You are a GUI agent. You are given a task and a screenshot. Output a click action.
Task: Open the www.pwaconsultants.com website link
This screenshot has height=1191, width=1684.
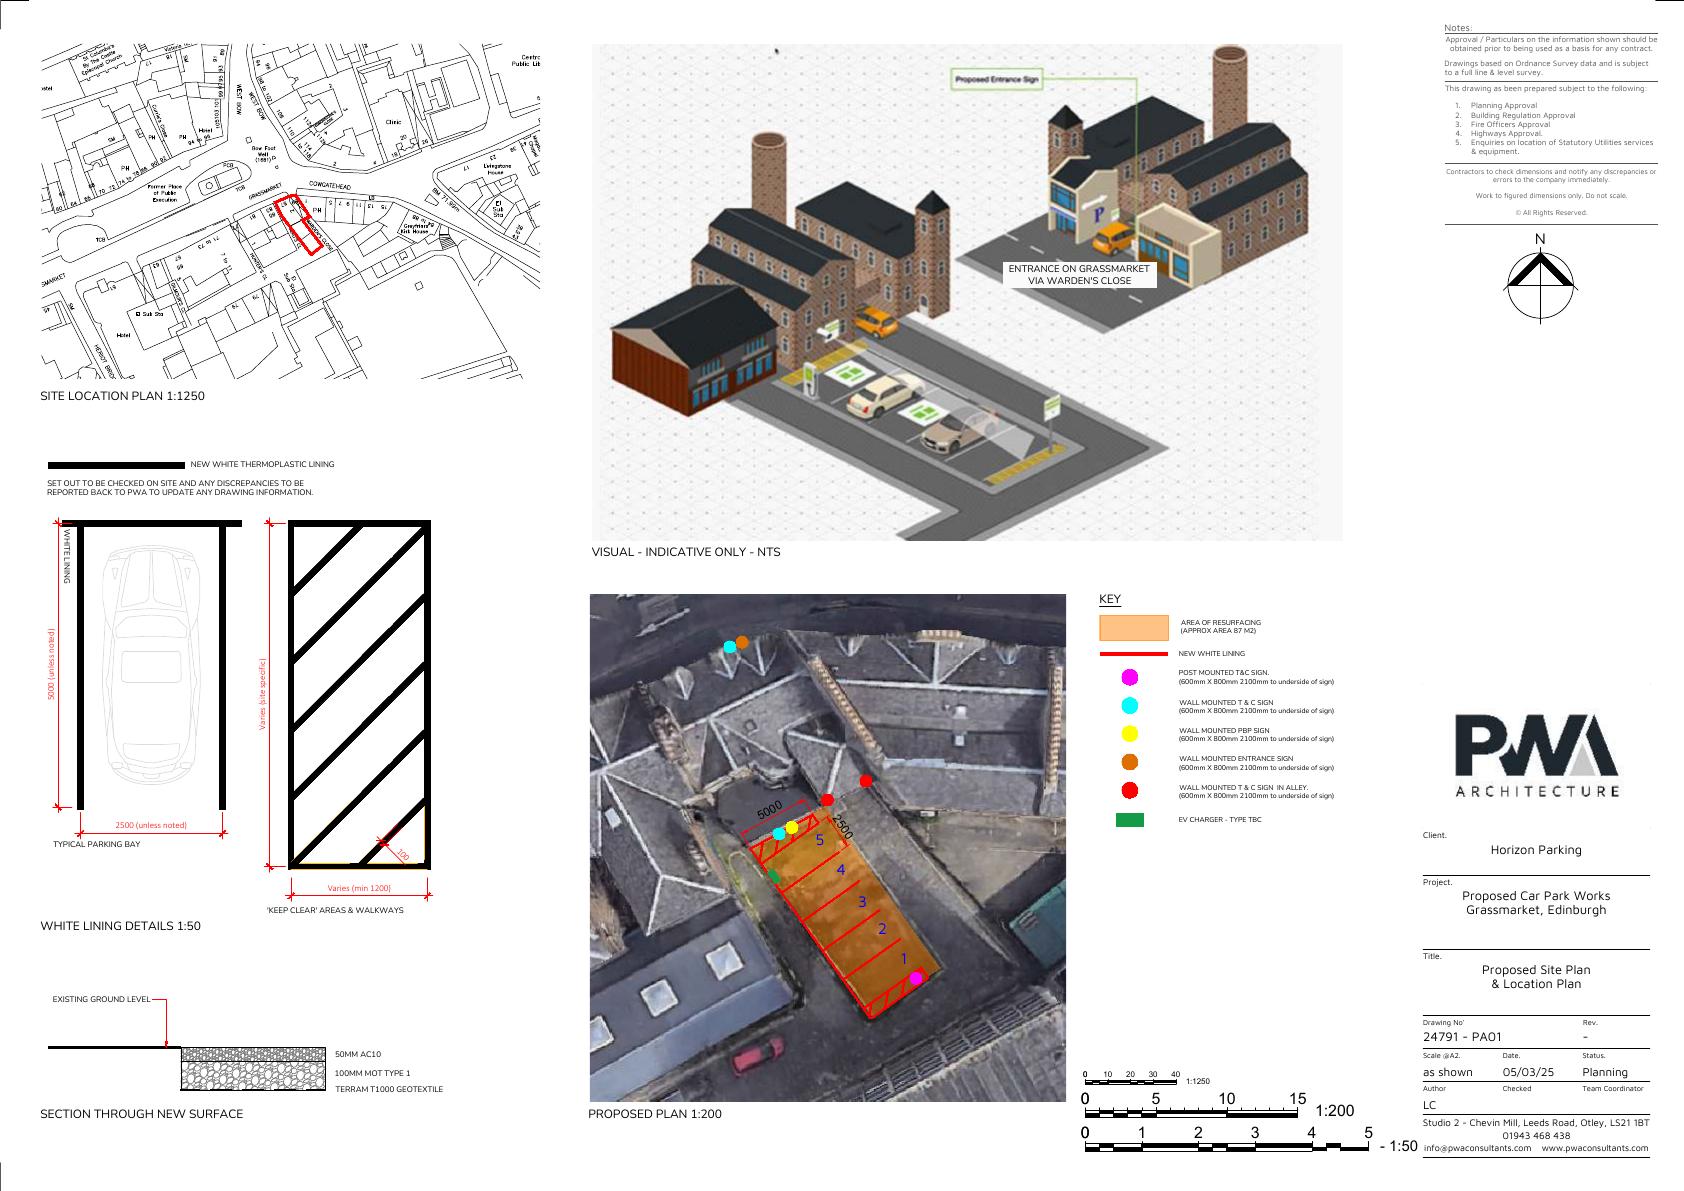tap(1594, 1148)
